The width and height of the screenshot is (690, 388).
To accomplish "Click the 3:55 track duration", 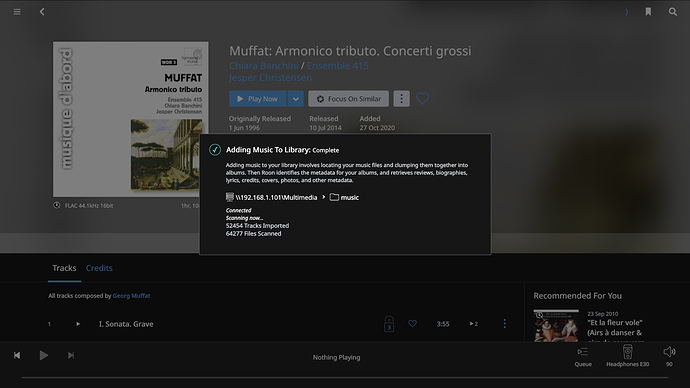I will coord(443,324).
